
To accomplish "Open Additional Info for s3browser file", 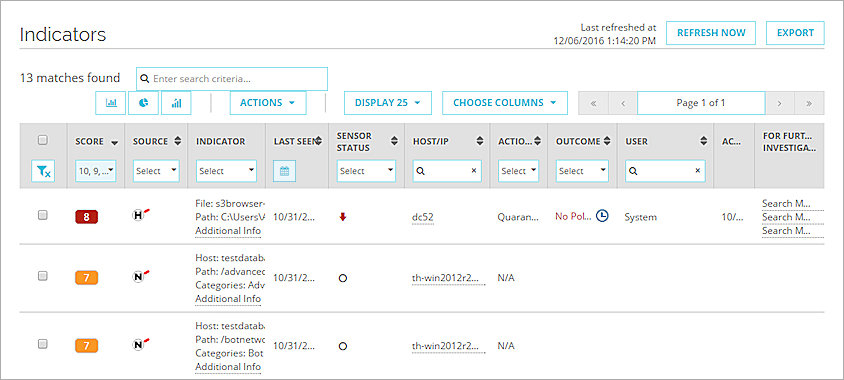I will coord(228,231).
